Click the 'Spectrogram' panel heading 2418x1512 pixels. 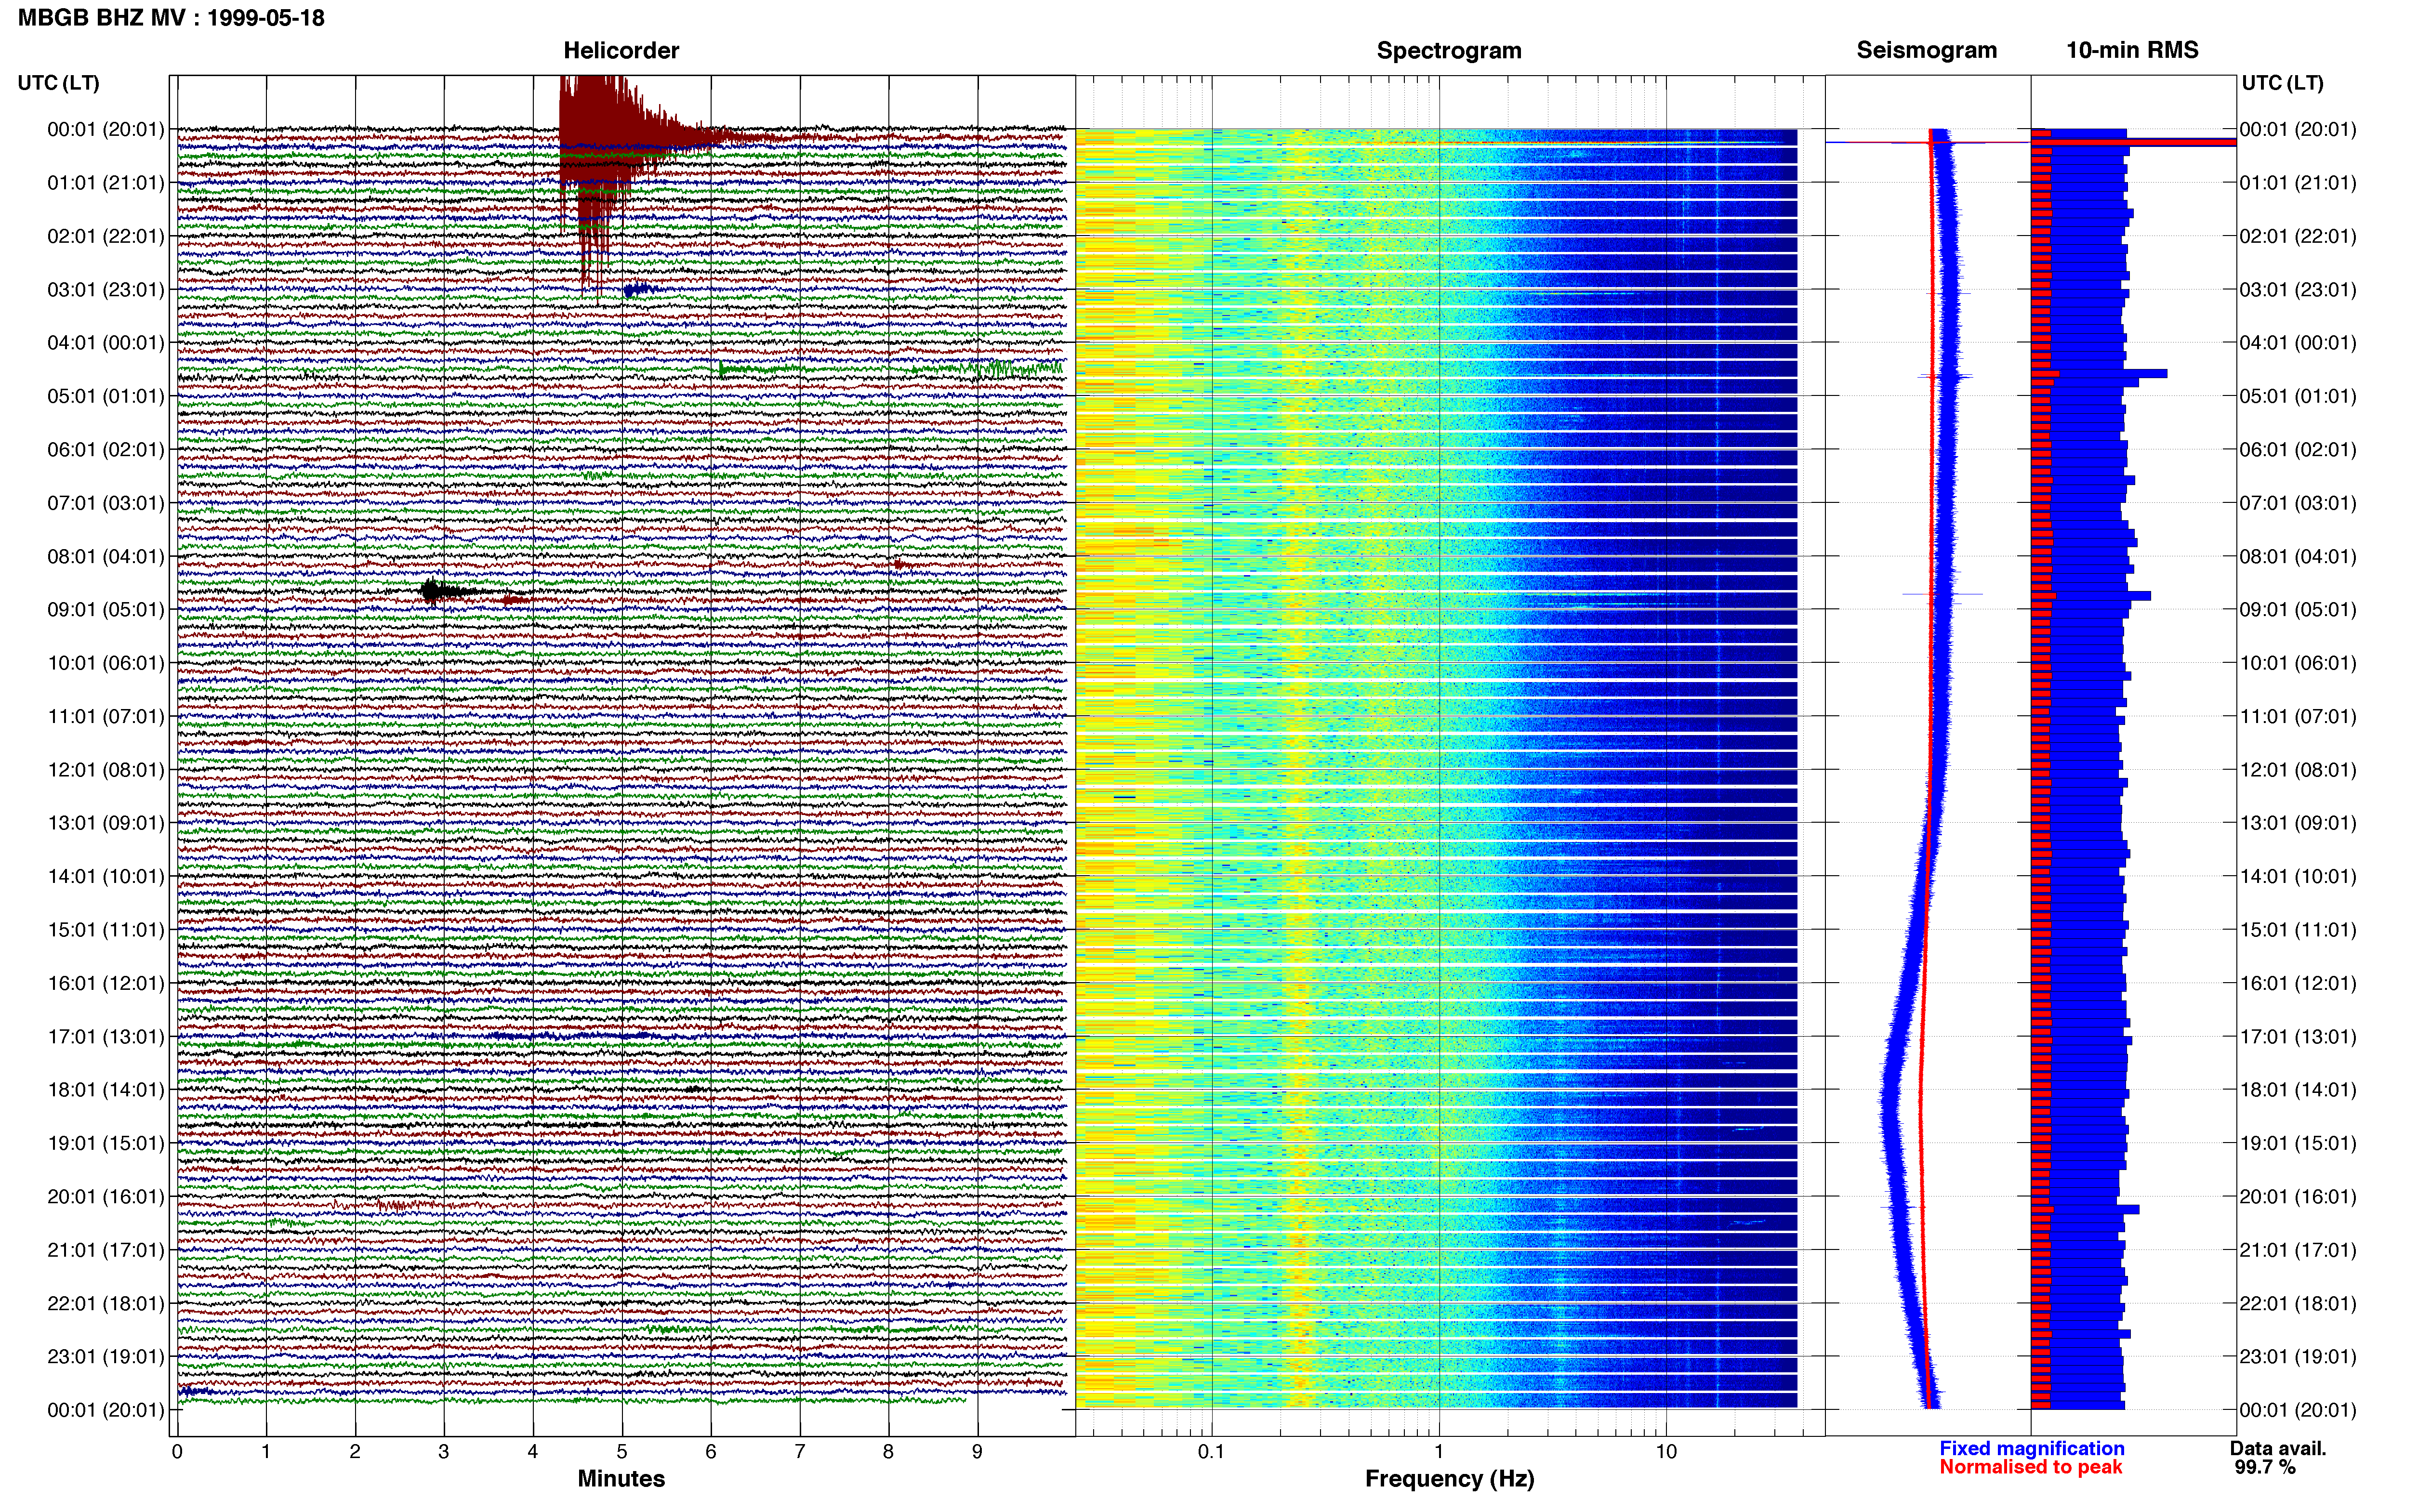[x=1449, y=50]
